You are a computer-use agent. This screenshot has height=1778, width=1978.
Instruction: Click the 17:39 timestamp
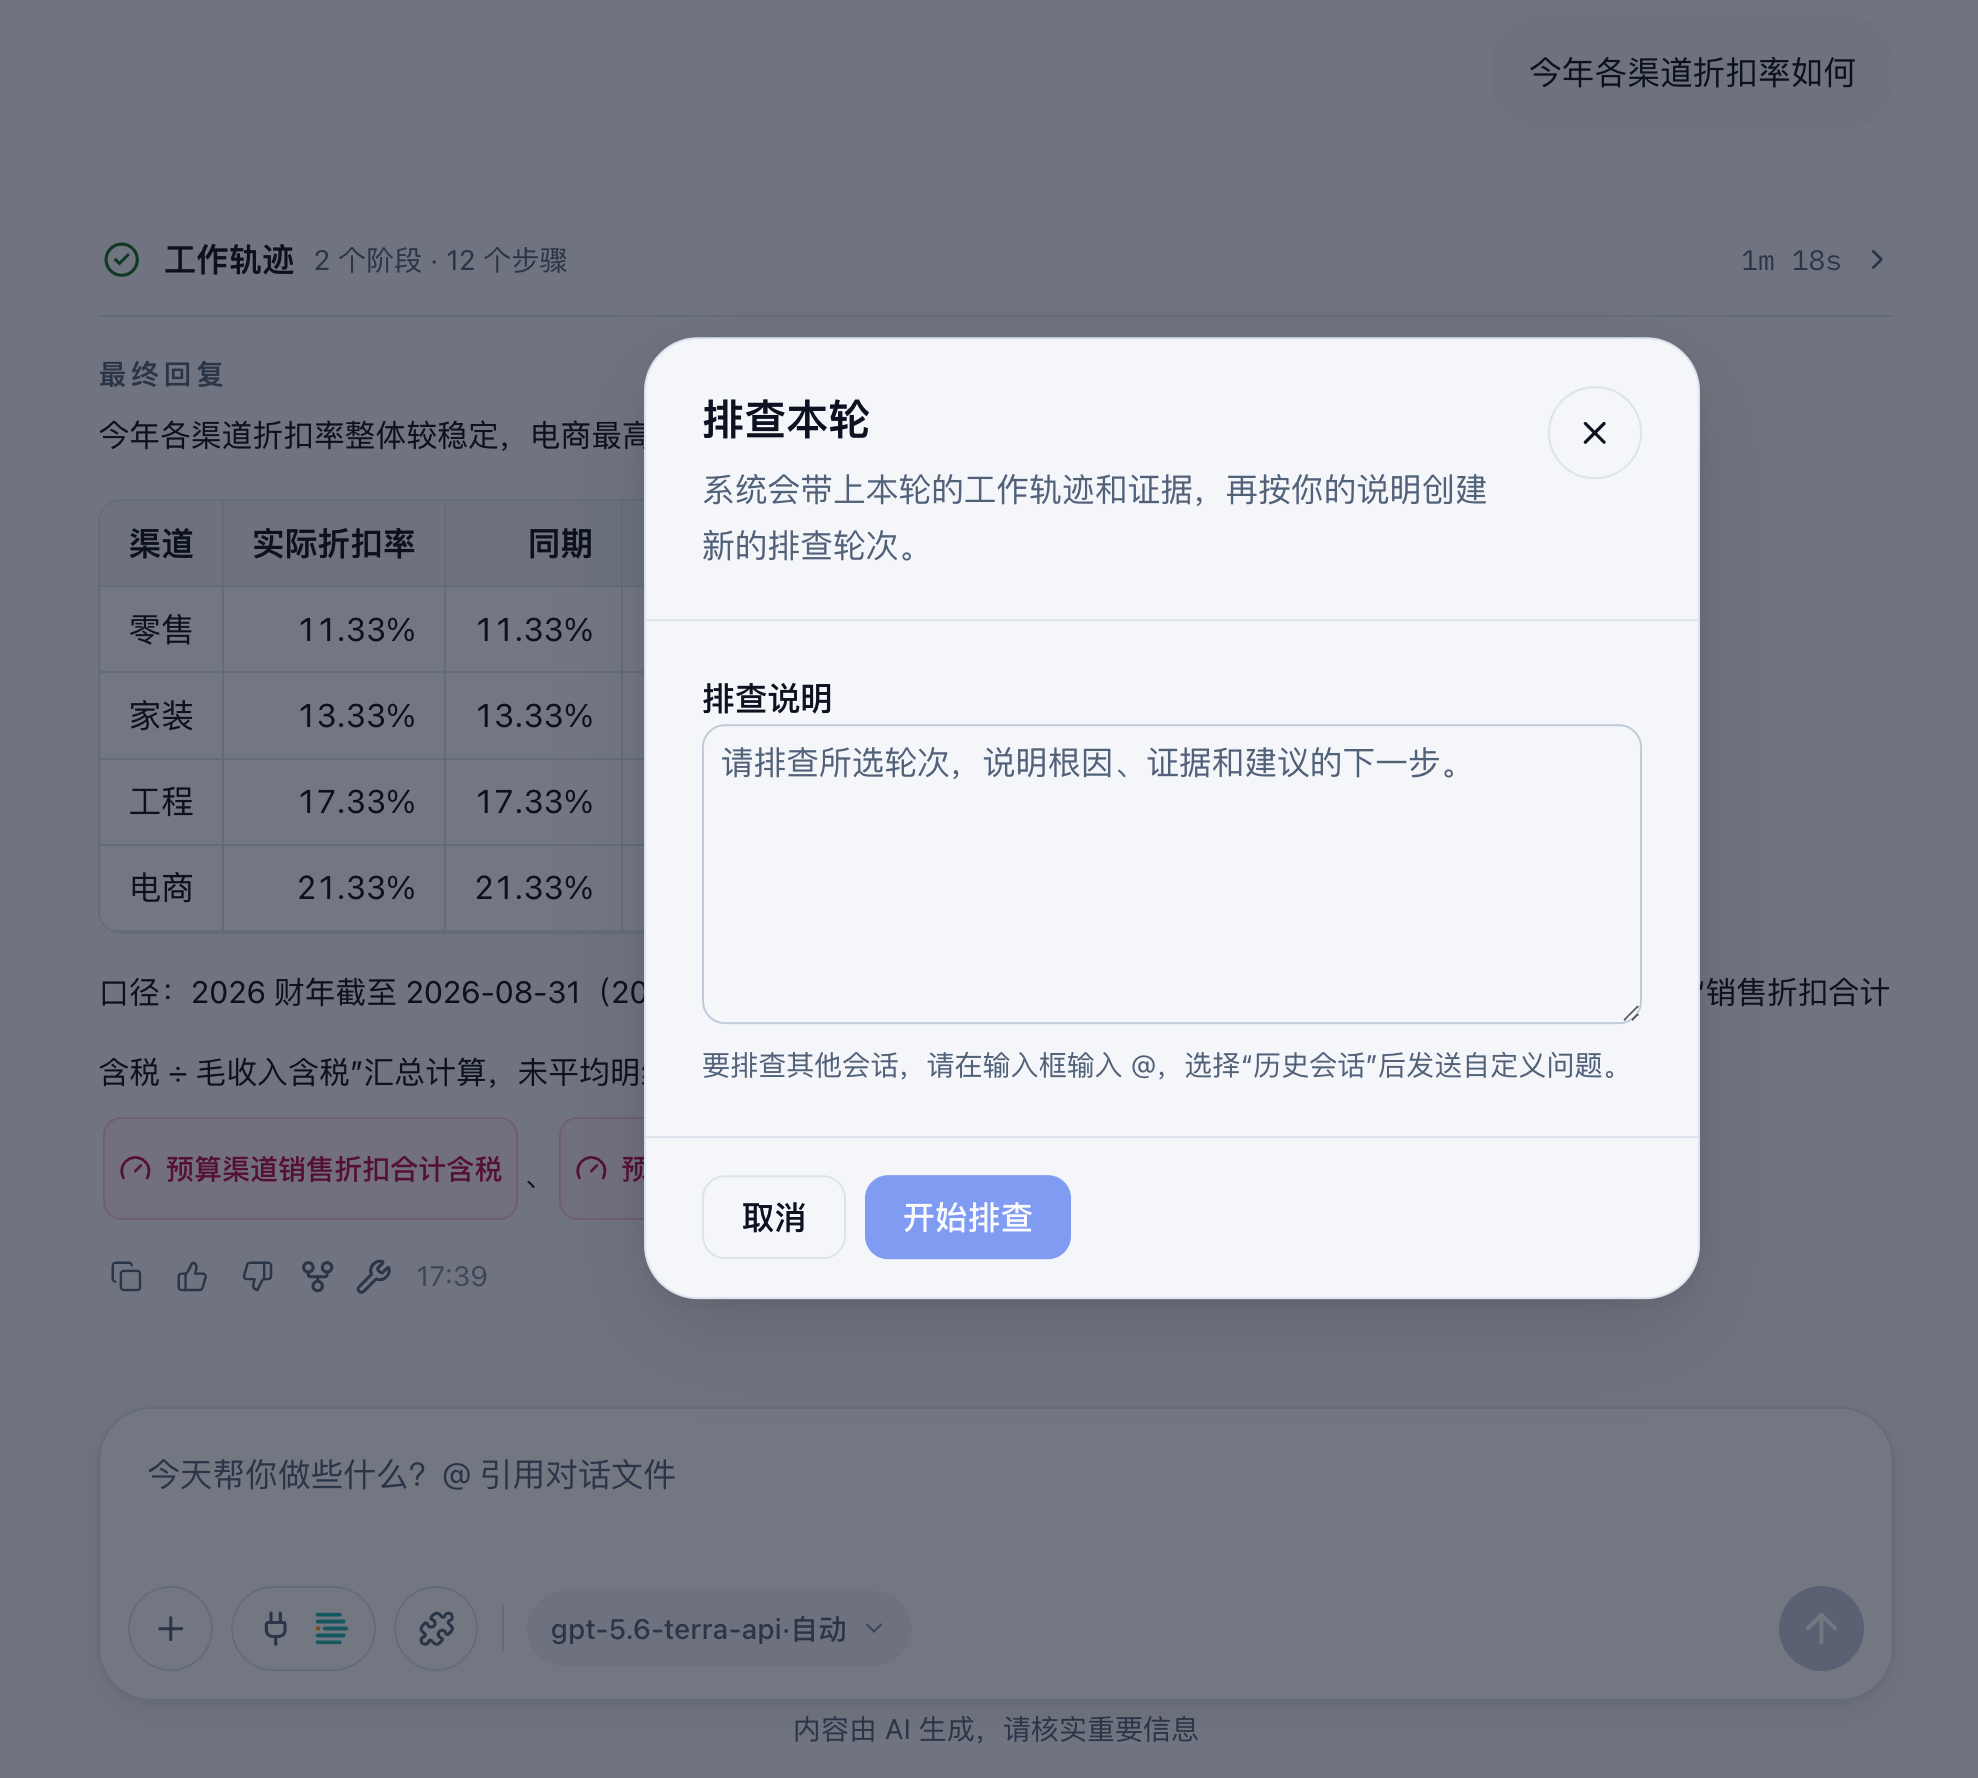coord(452,1277)
